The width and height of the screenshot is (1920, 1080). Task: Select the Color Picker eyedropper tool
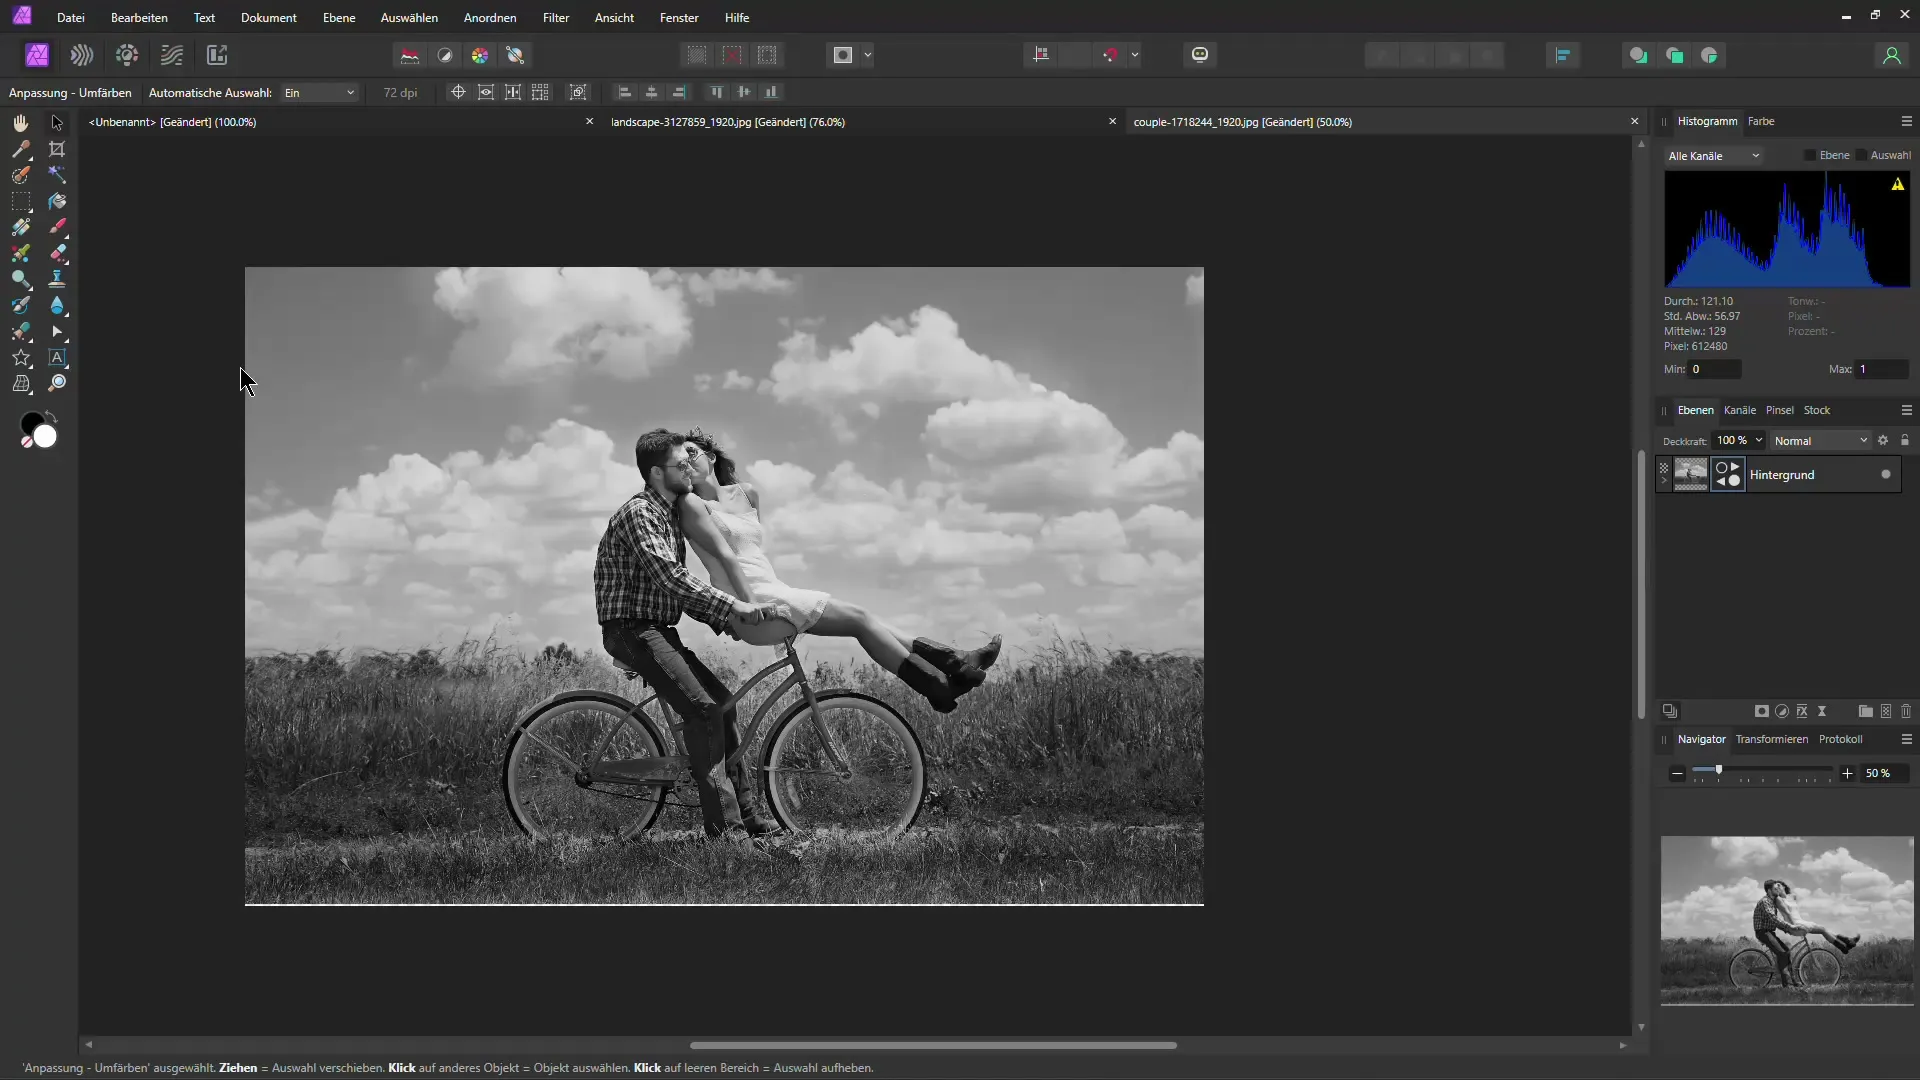20,149
